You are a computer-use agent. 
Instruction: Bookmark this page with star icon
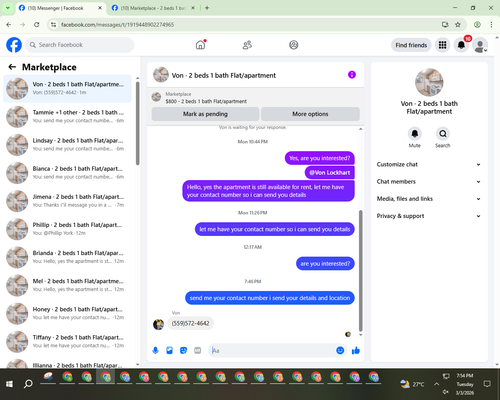click(458, 25)
